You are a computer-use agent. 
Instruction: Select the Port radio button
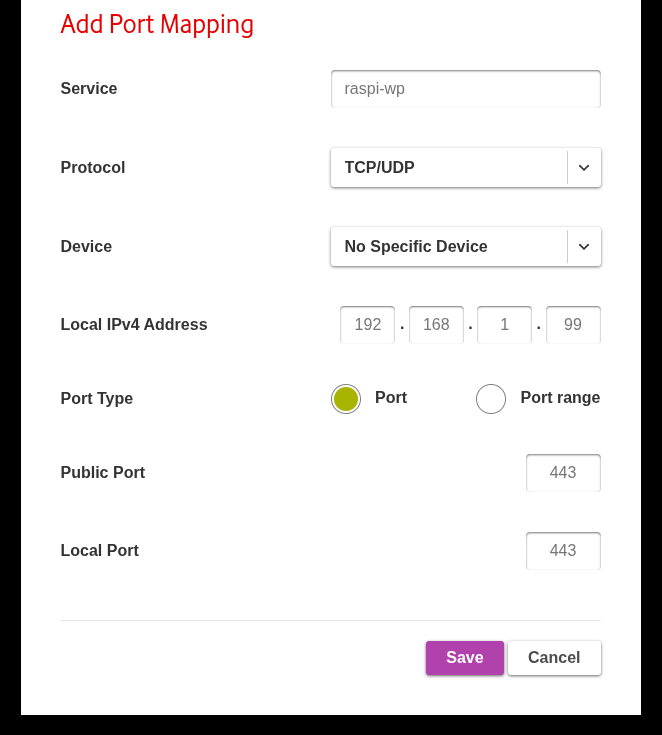pos(346,399)
